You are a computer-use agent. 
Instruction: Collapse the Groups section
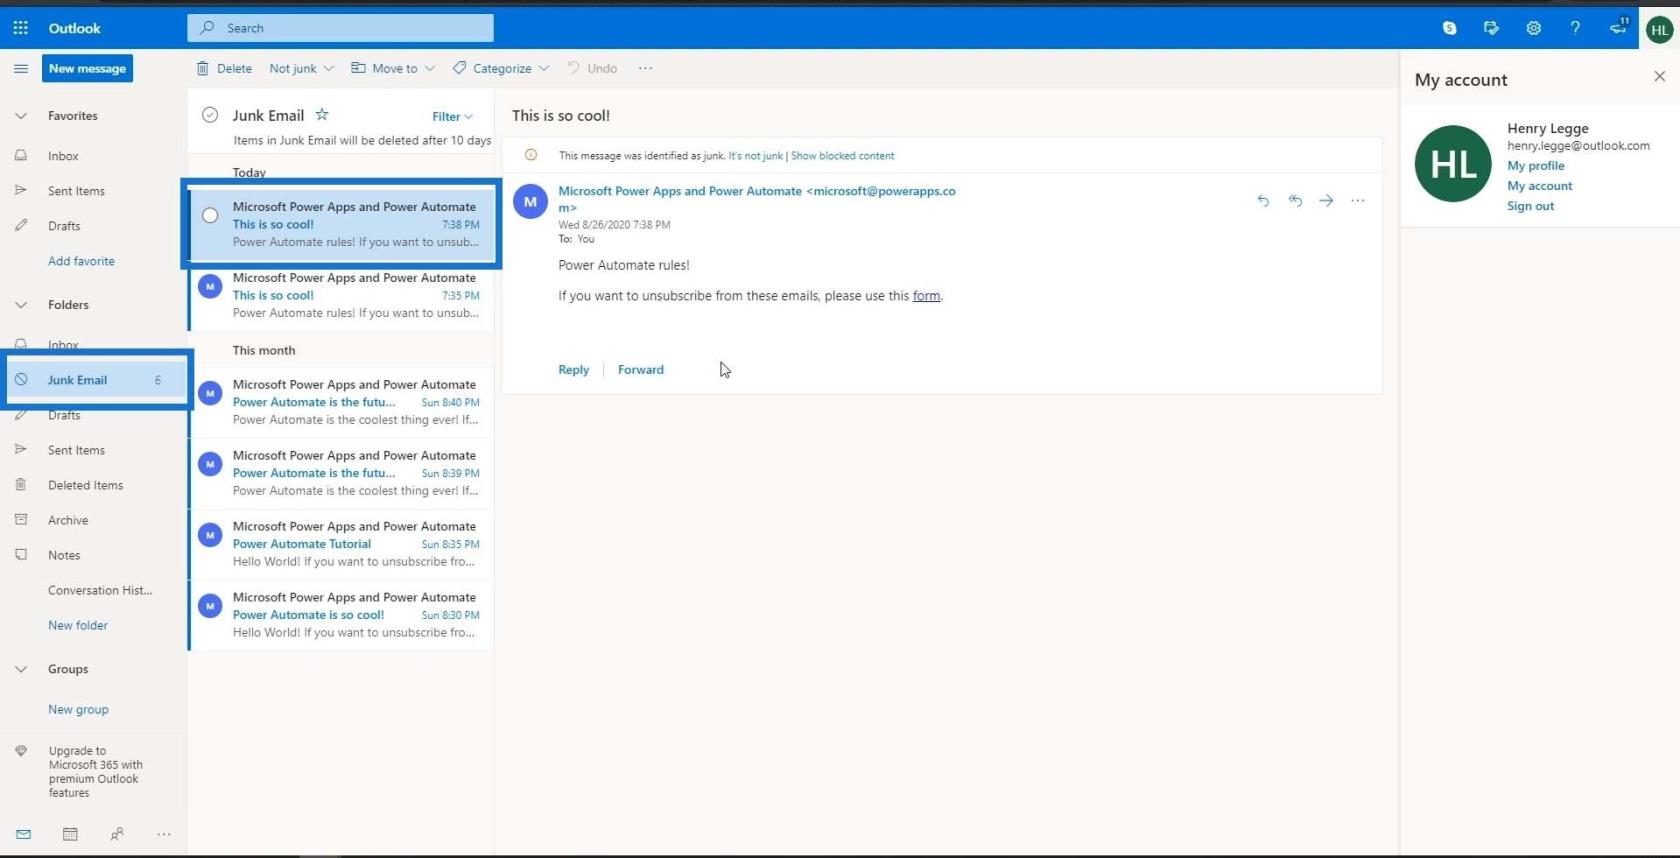click(20, 669)
